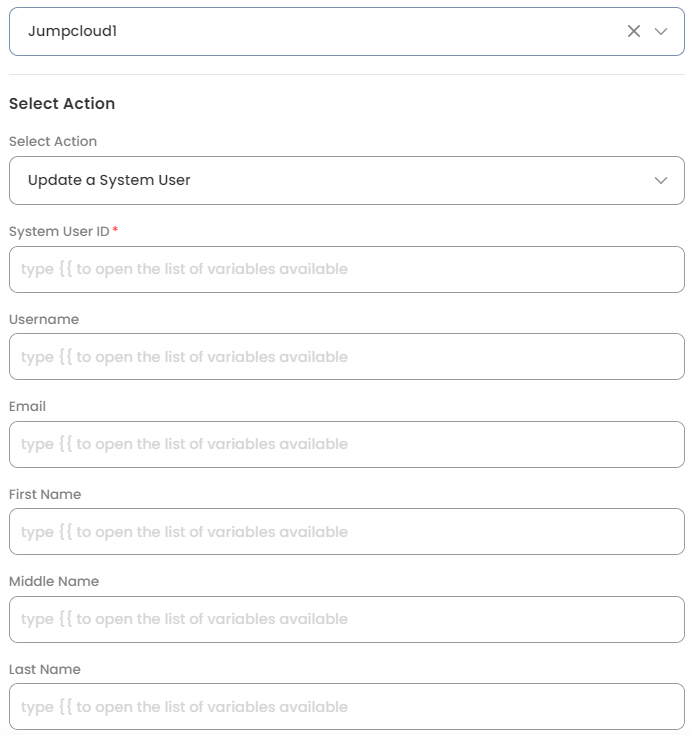Viewport: 690px width, 735px height.
Task: Click inside the Middle Name field
Action: 346,619
